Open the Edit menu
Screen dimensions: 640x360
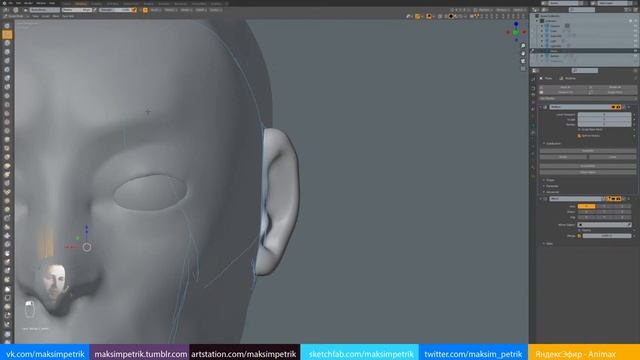(18, 3)
